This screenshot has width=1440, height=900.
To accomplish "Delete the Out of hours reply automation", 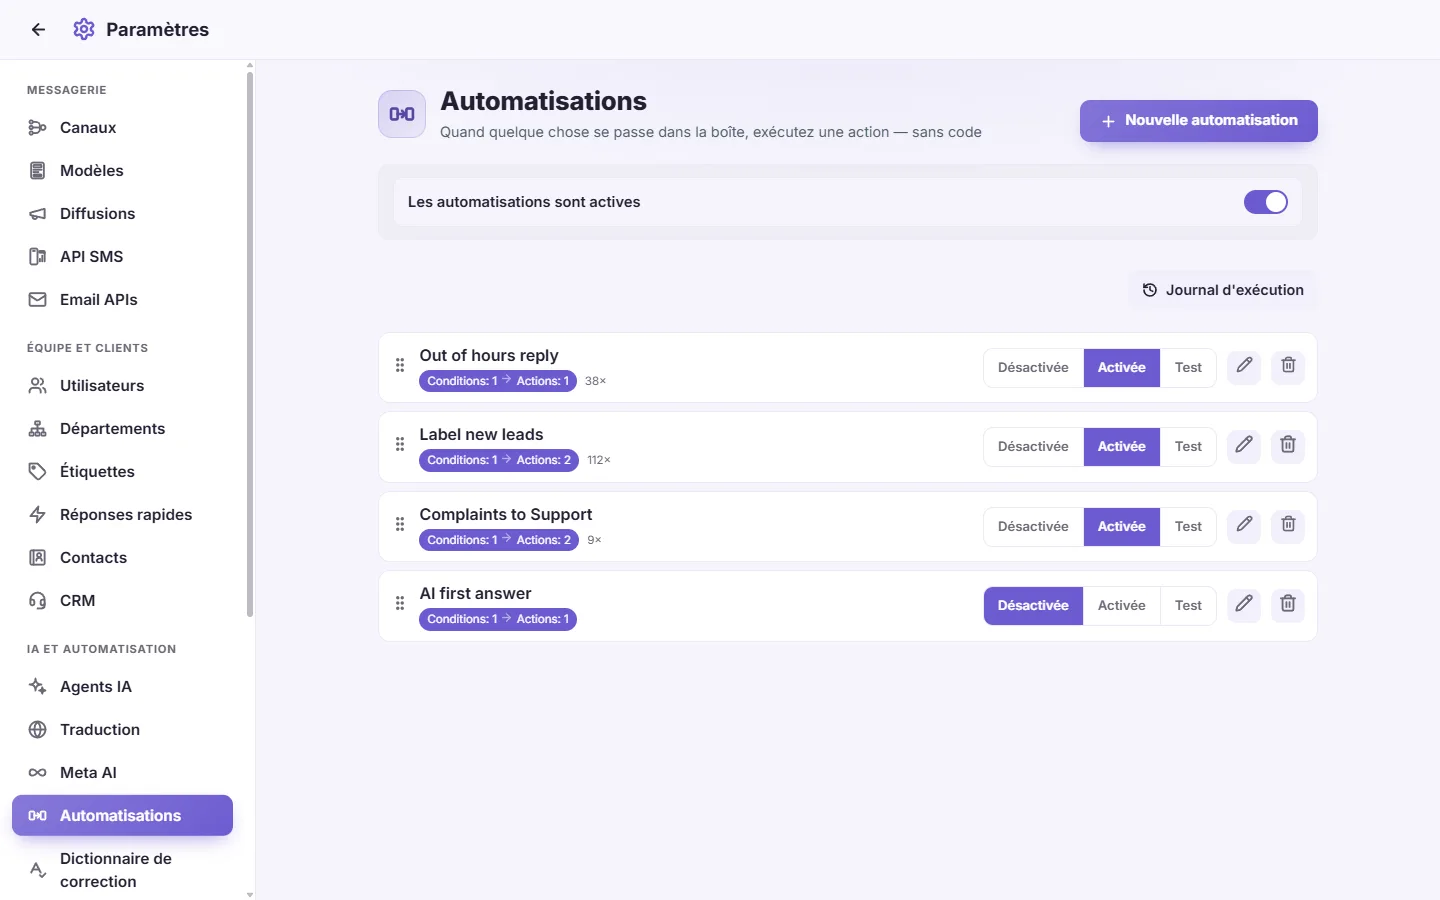I will coord(1288,366).
